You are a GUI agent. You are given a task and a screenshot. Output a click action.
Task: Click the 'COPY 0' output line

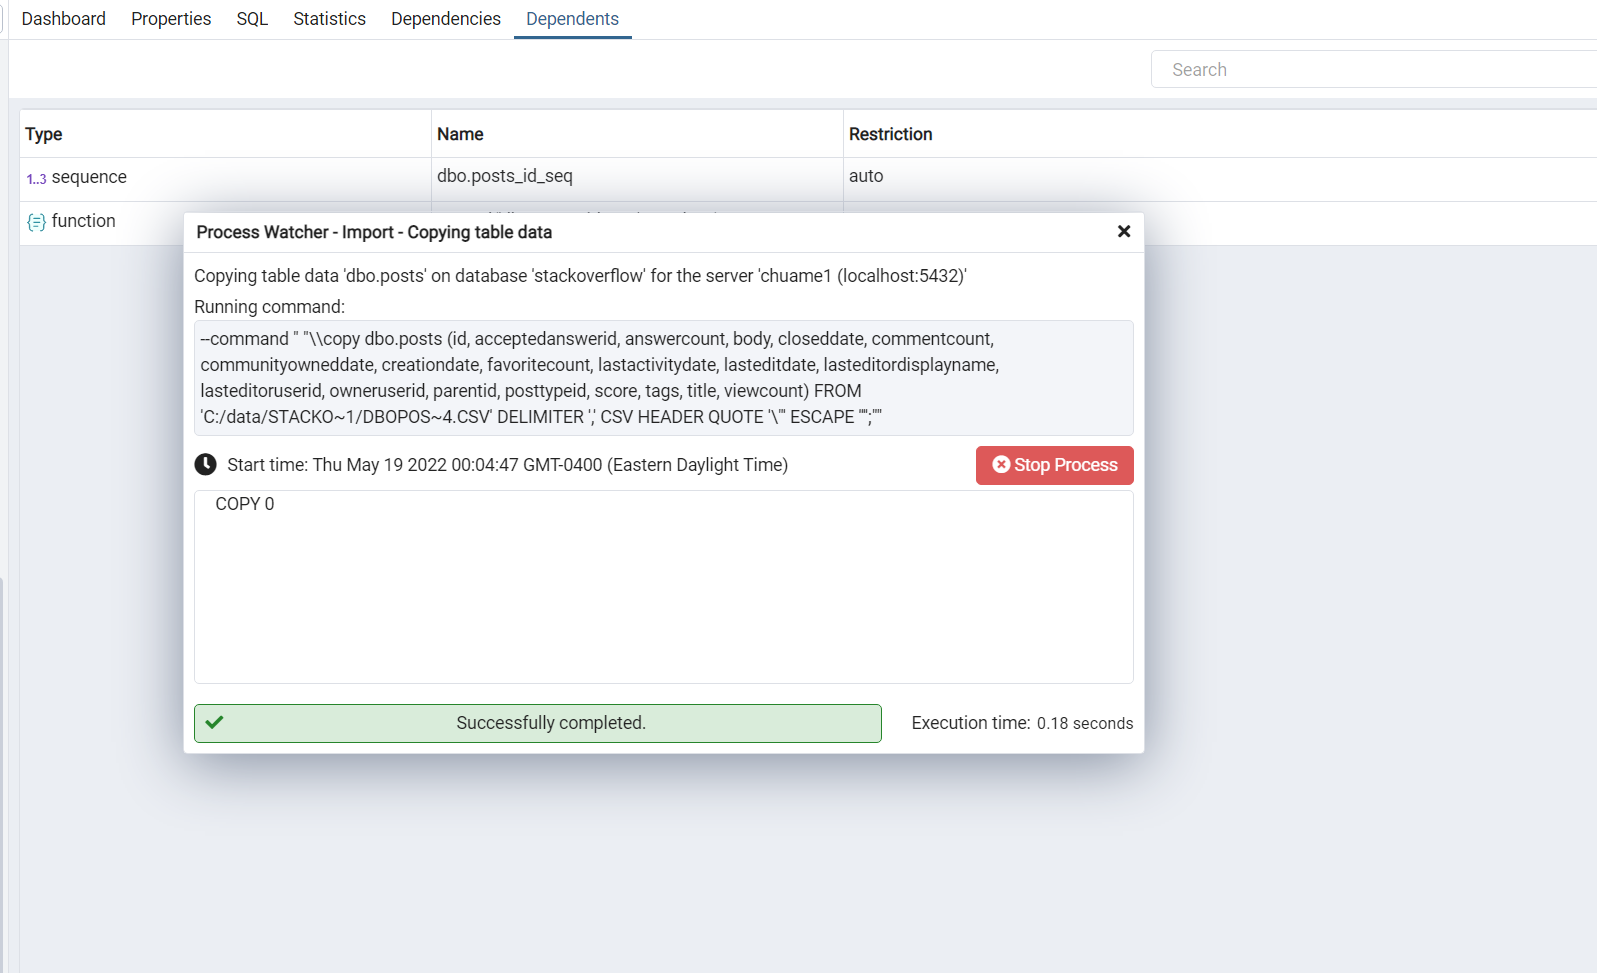(x=245, y=504)
